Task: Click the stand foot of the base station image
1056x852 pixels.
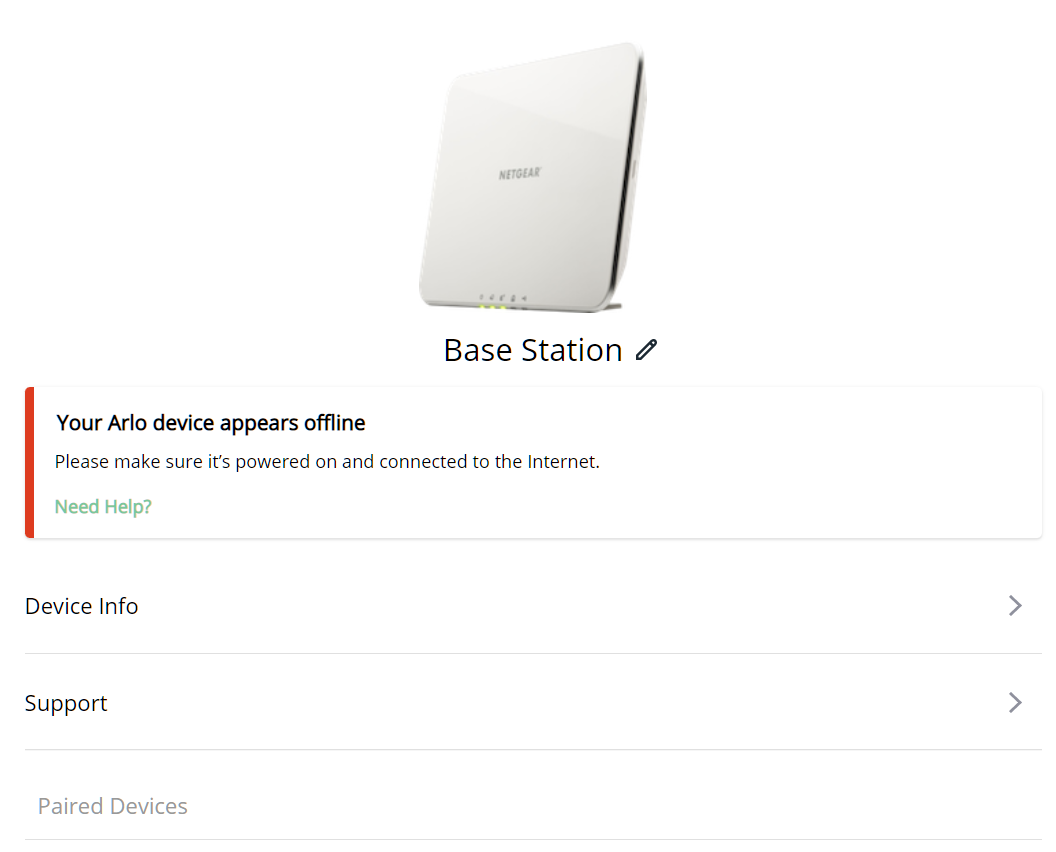Action: pos(609,306)
